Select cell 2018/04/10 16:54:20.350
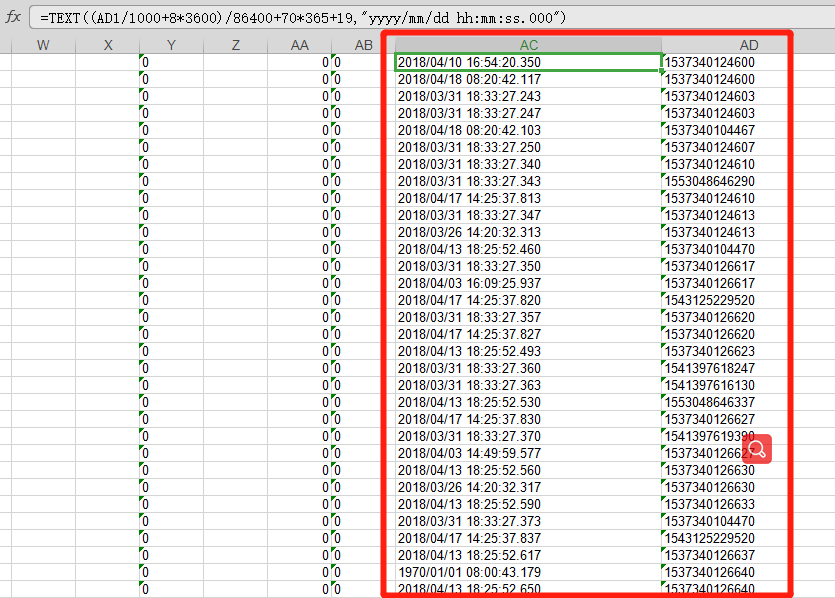835x598 pixels. (528, 62)
